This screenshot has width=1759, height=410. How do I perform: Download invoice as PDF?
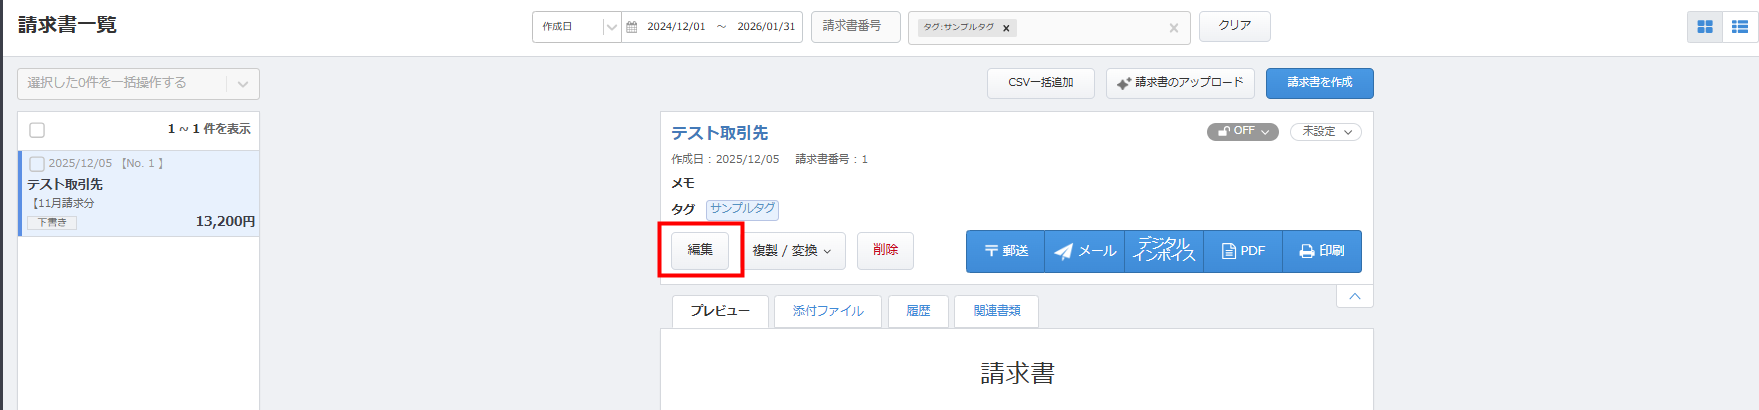1243,251
